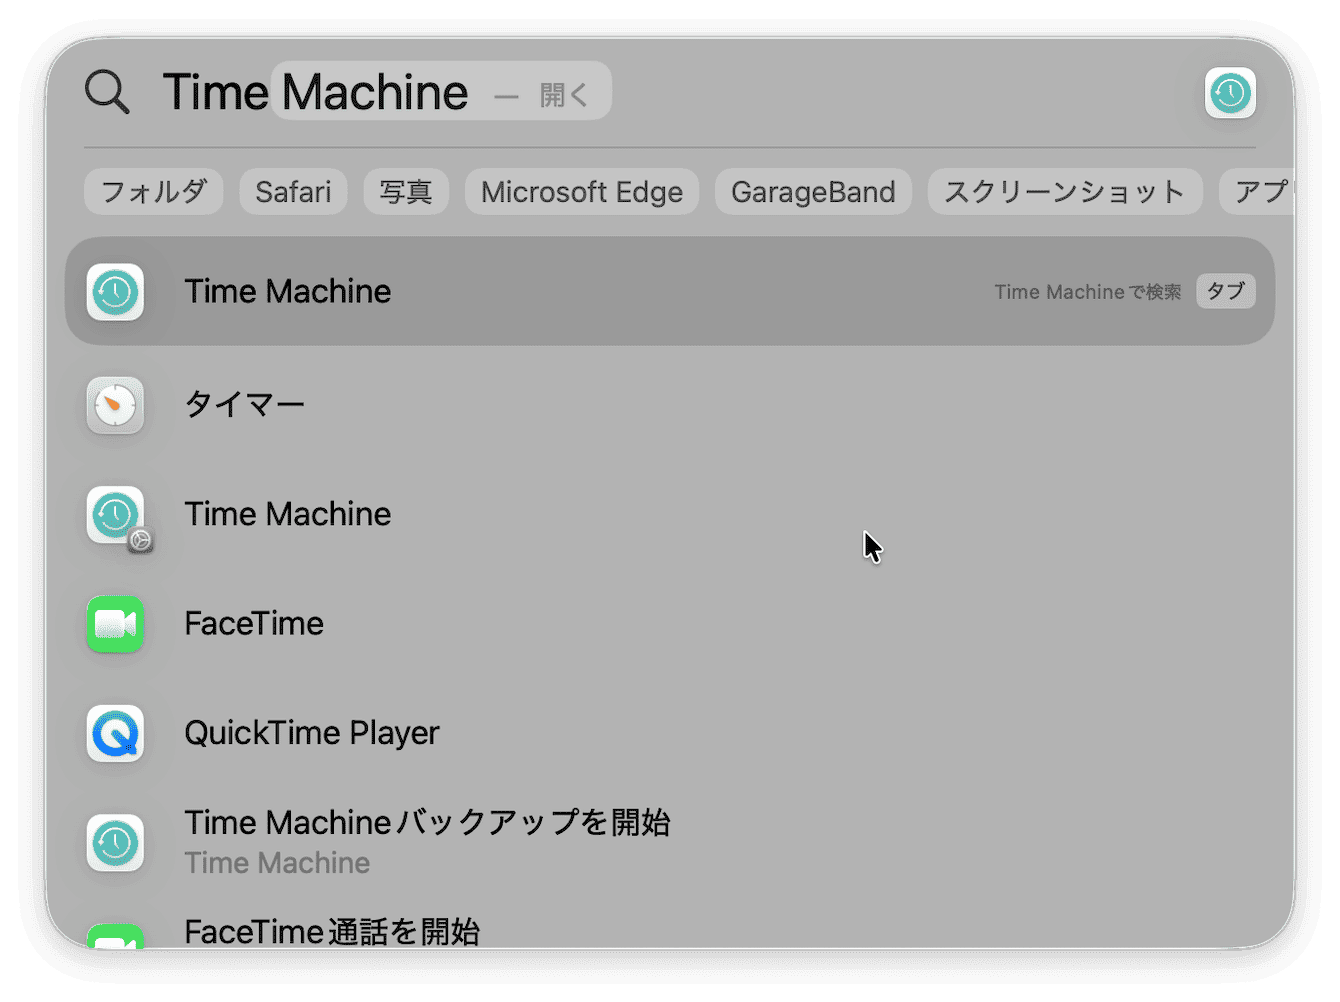
Task: Filter results by スクリーンショット
Action: (1065, 191)
